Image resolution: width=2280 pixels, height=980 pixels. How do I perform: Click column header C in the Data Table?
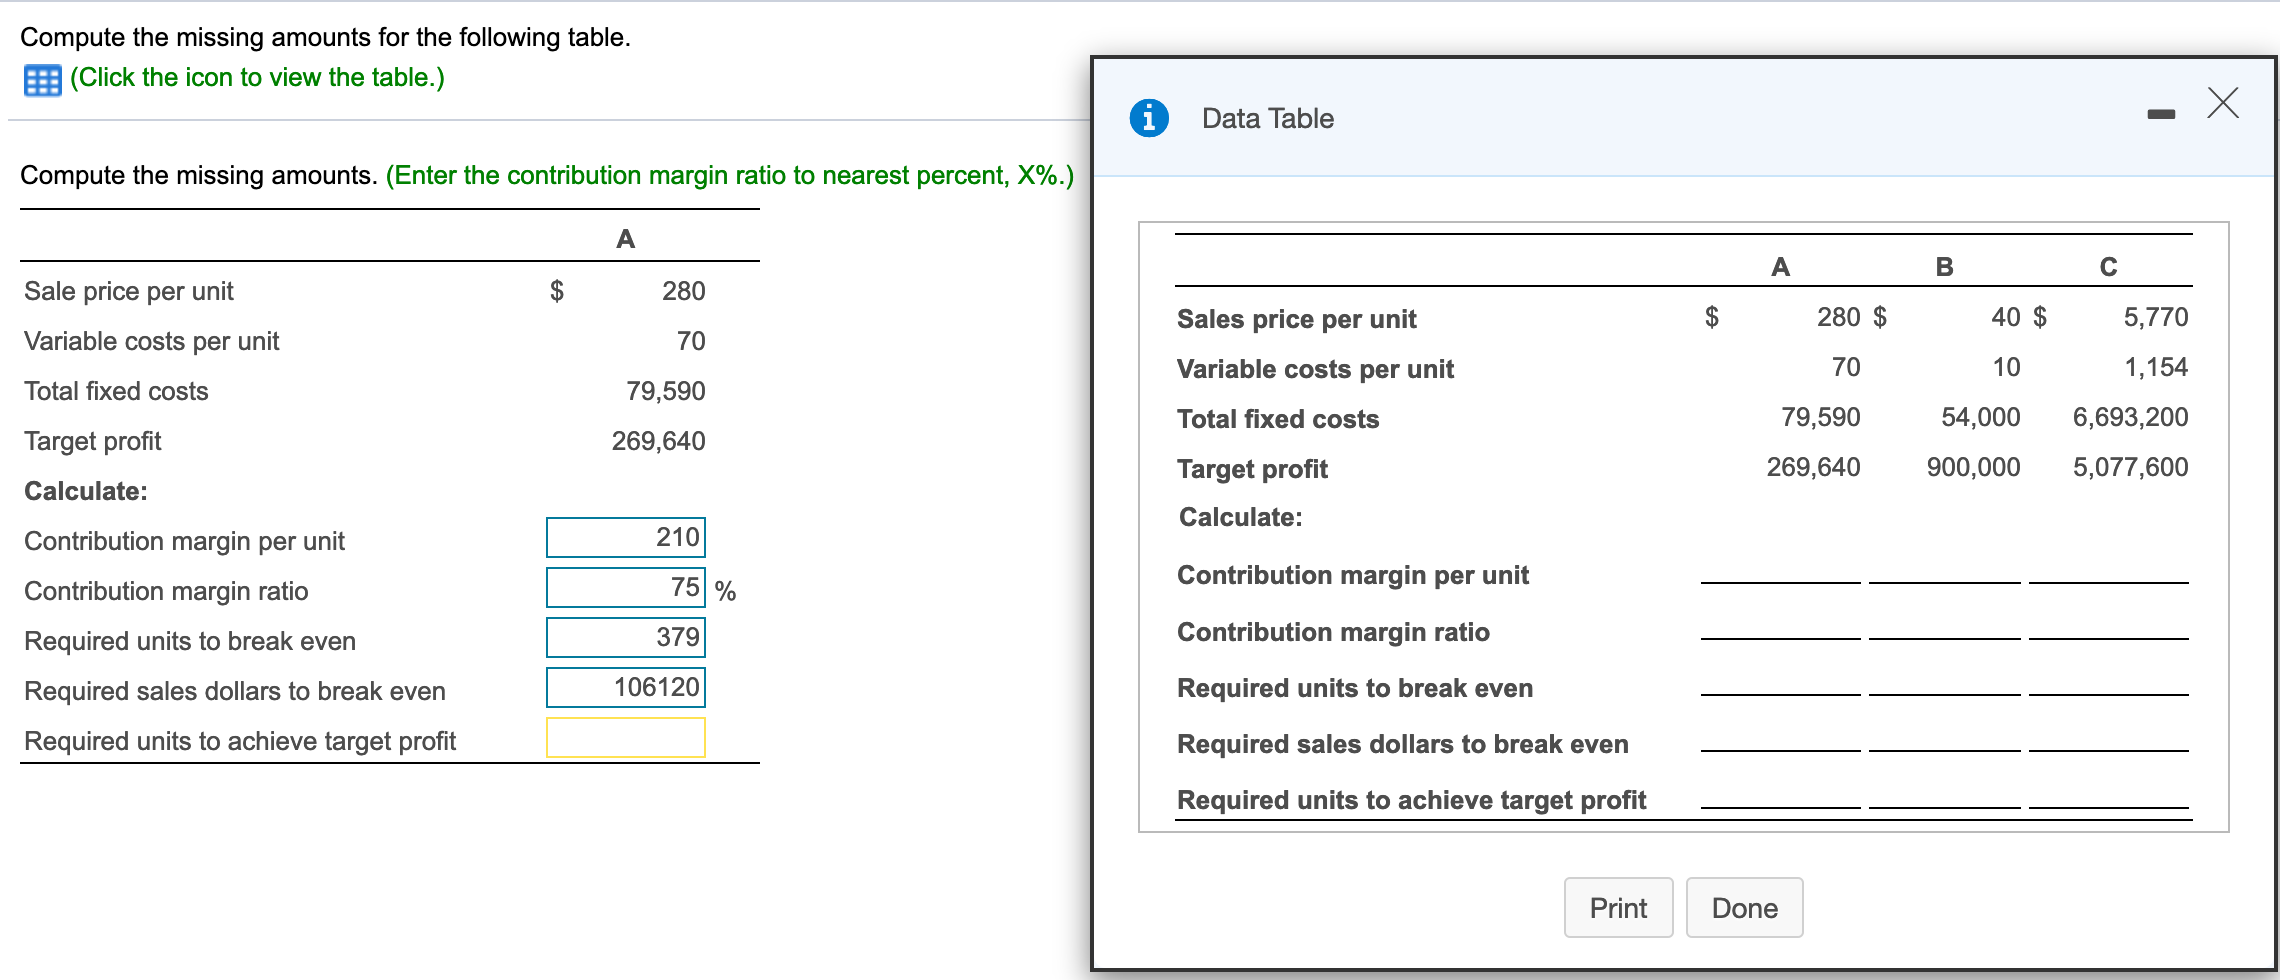point(2108,266)
